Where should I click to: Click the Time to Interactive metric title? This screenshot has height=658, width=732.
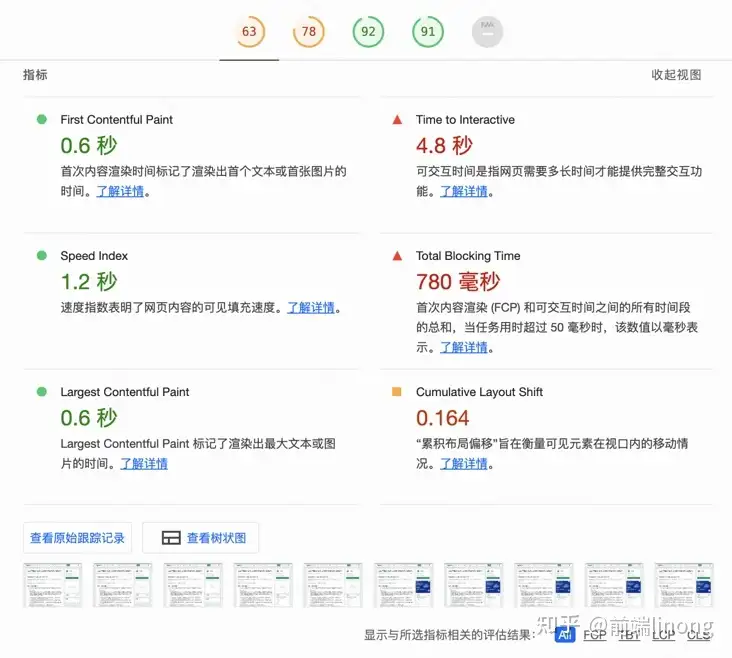point(465,120)
